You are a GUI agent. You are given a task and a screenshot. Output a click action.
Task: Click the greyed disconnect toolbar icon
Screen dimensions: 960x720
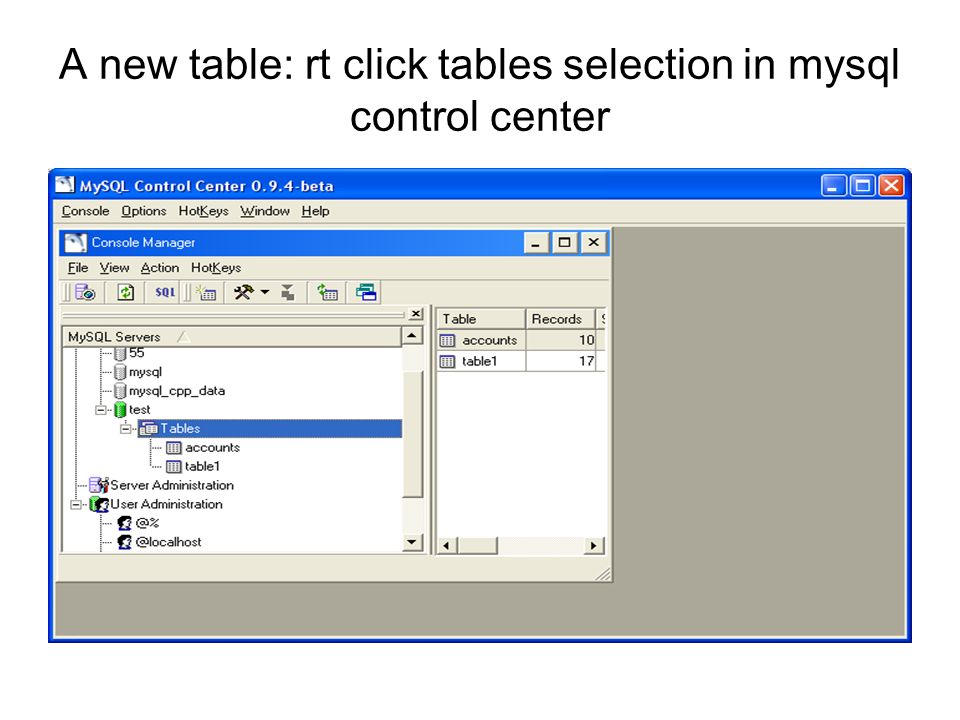click(x=288, y=292)
